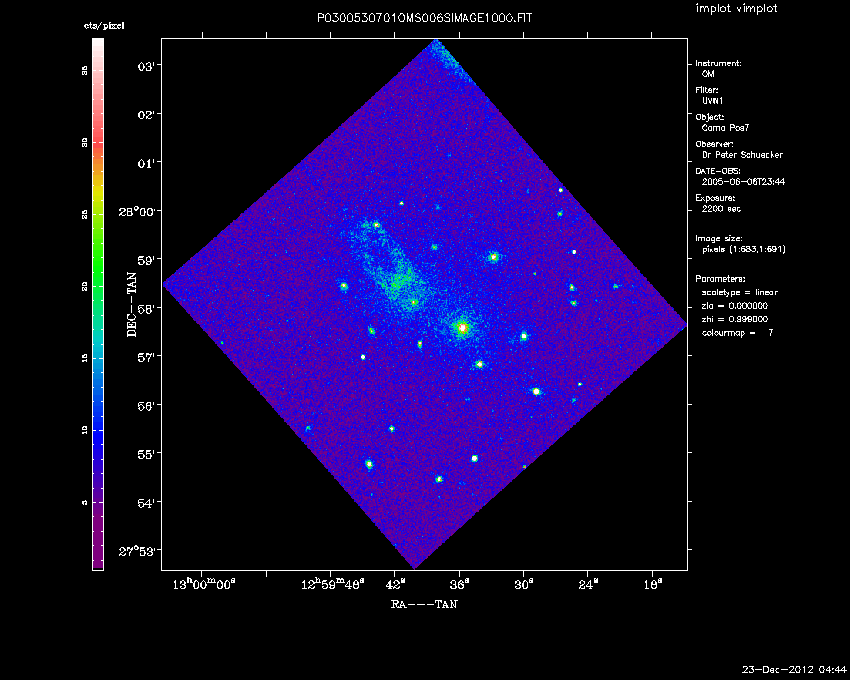Click the 36s right ascension tick label

pos(460,585)
